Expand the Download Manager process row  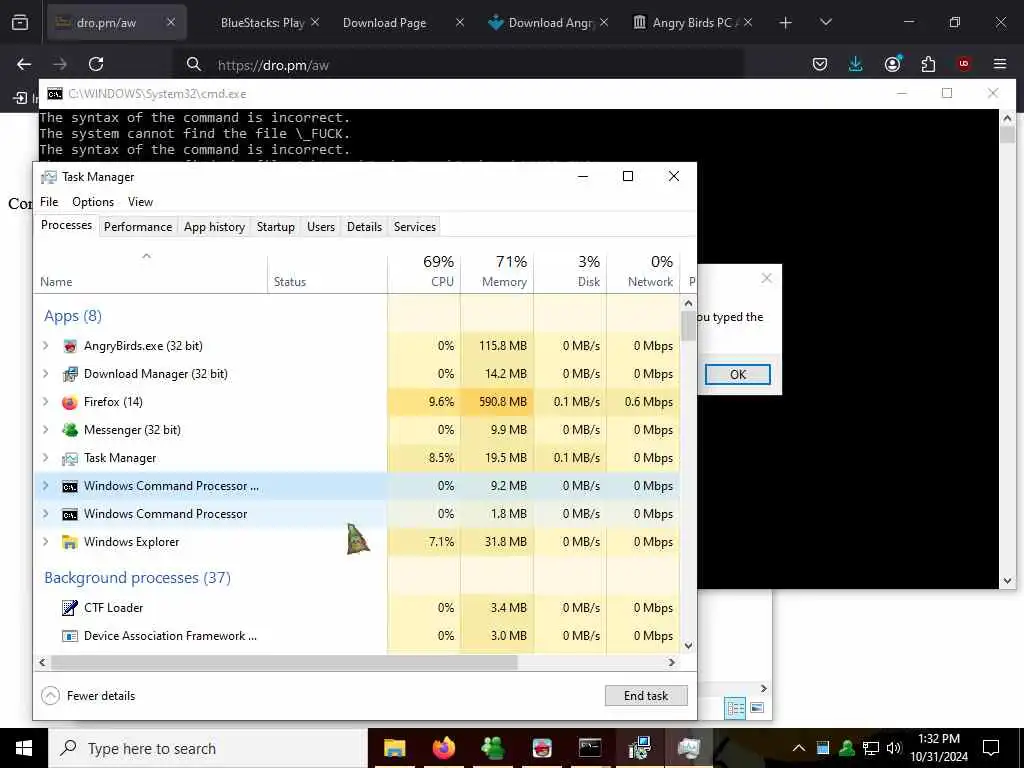click(x=46, y=374)
